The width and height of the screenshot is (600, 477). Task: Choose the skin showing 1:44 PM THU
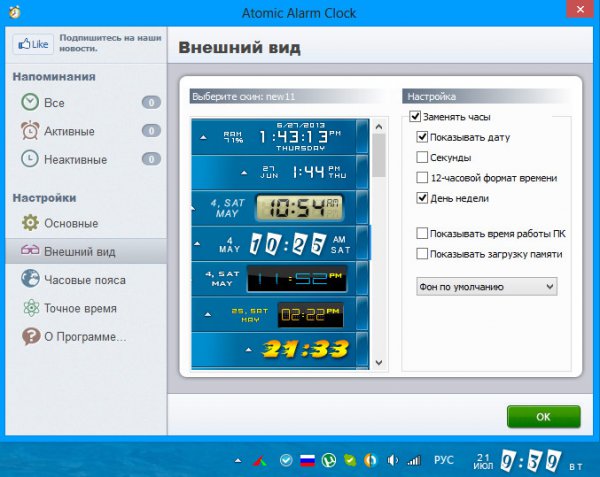(280, 172)
